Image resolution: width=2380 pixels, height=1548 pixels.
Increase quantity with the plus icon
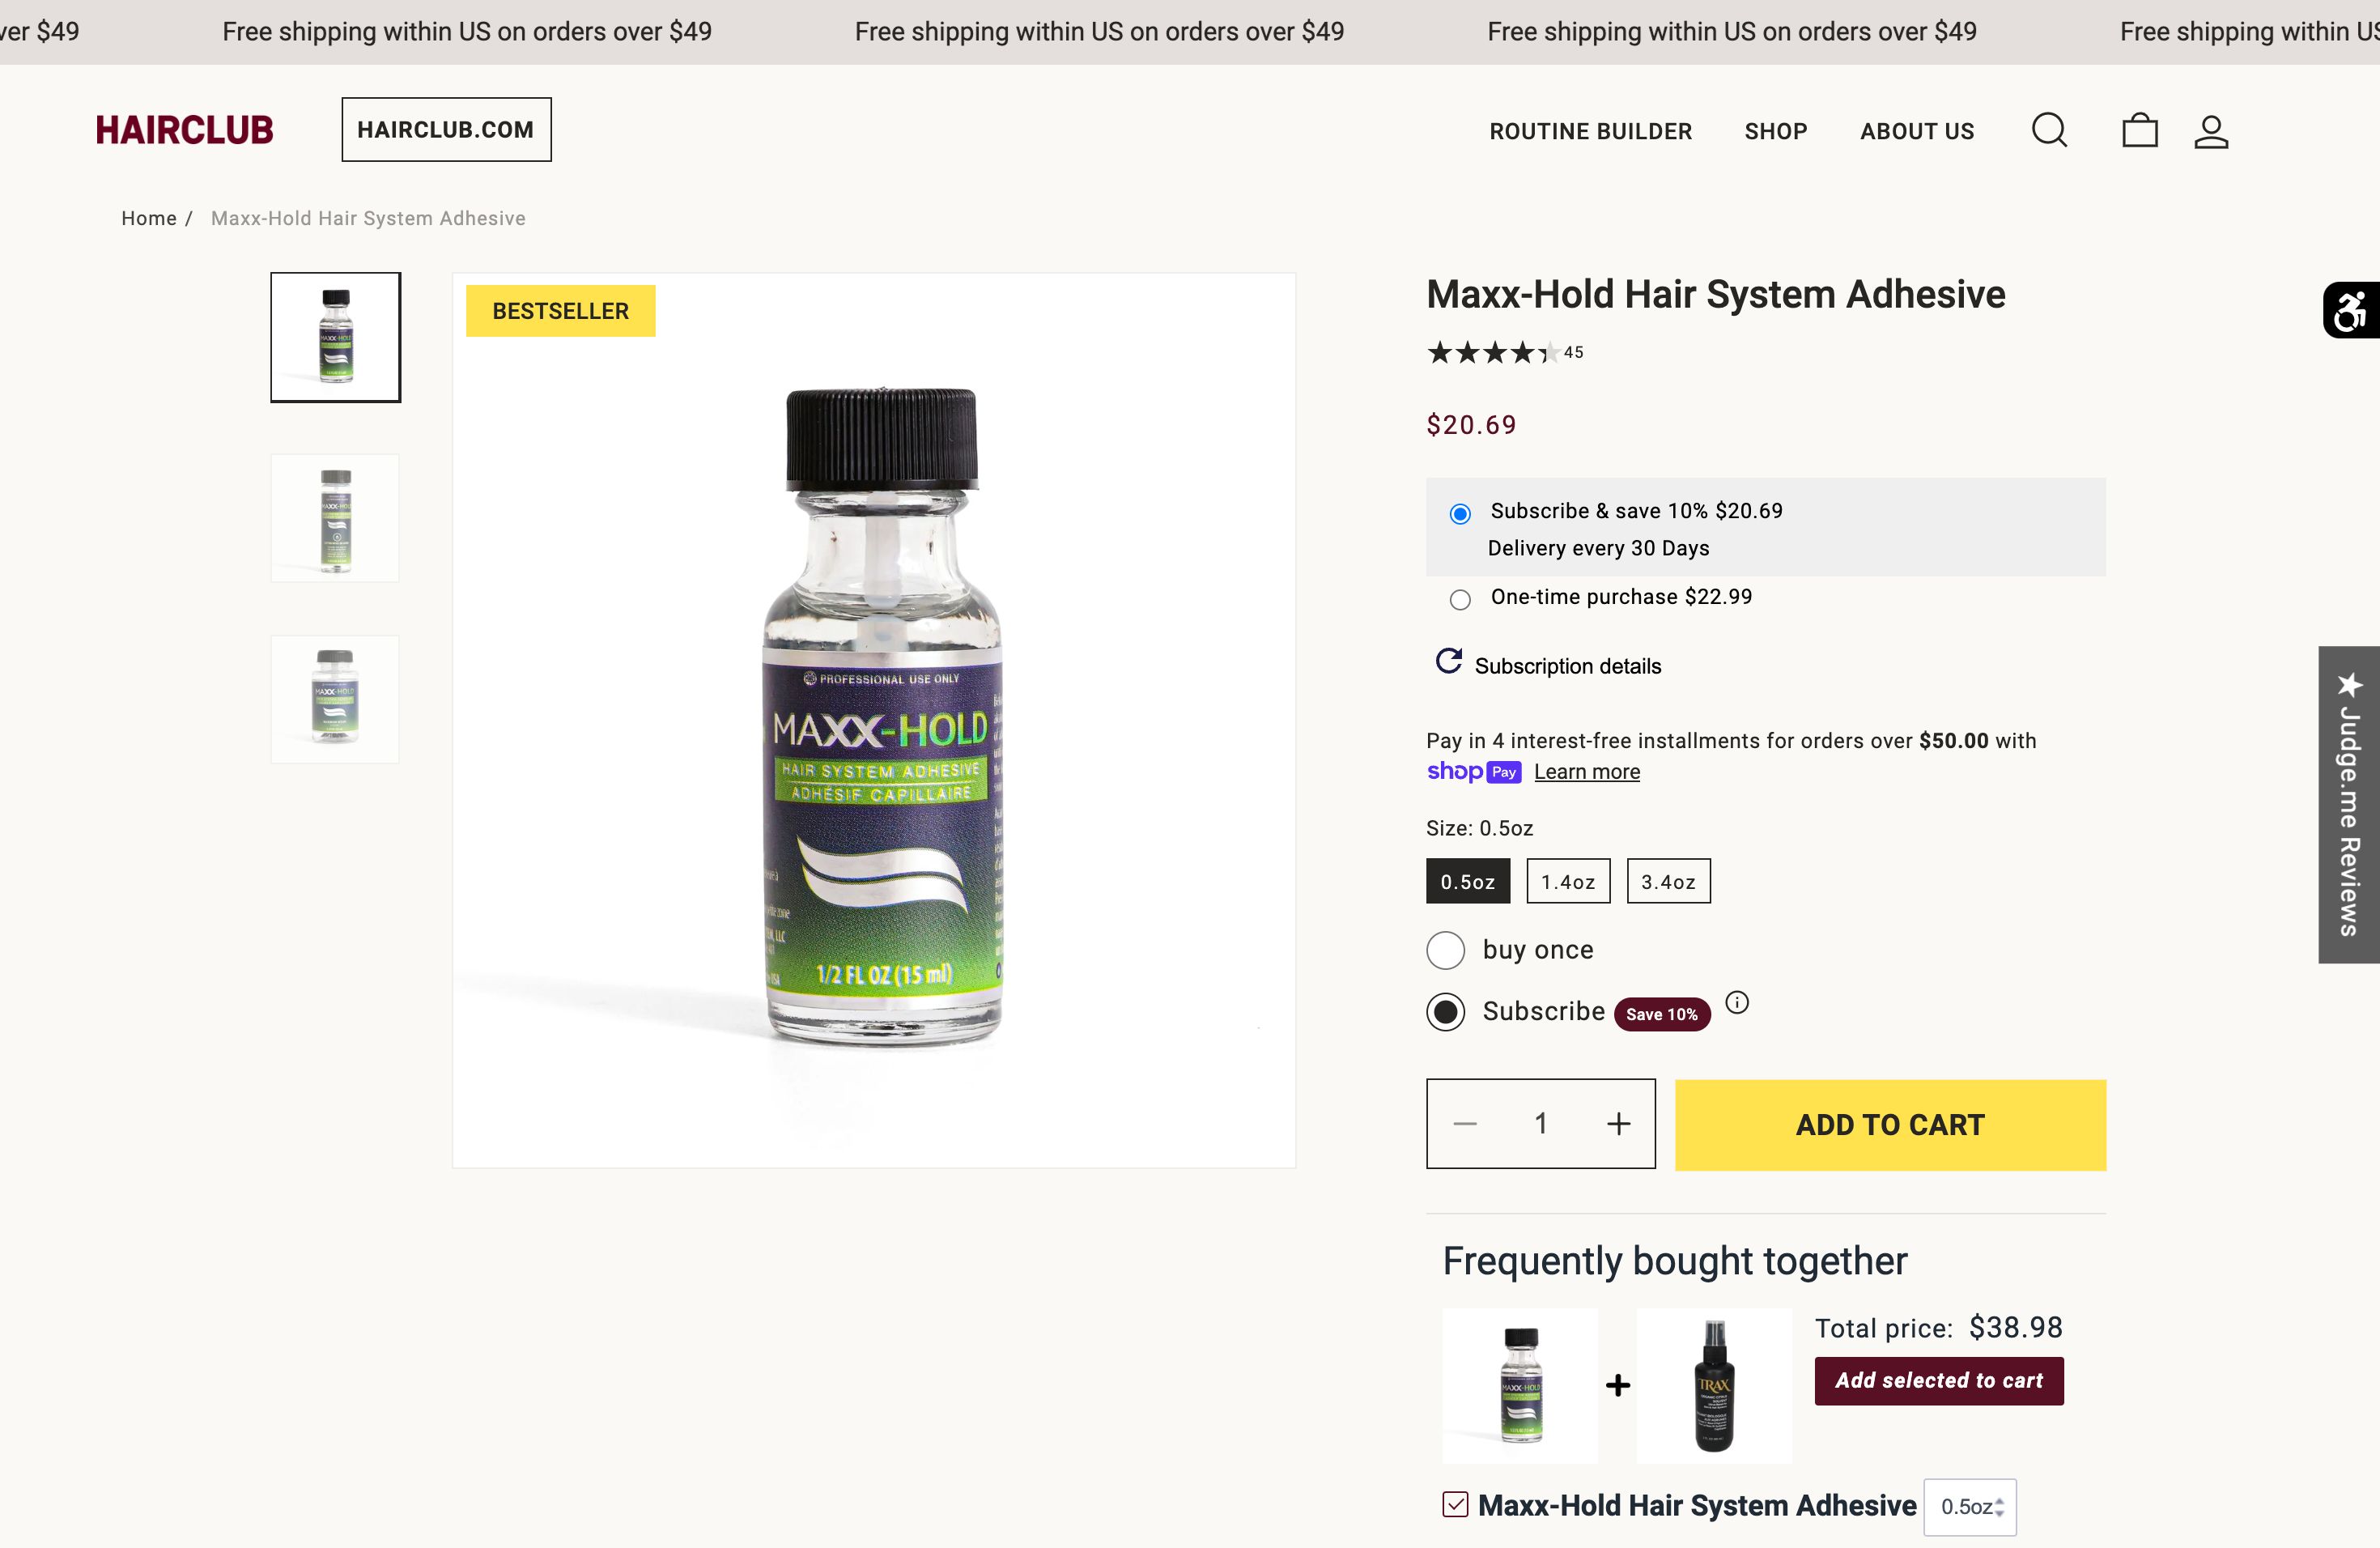[x=1618, y=1124]
